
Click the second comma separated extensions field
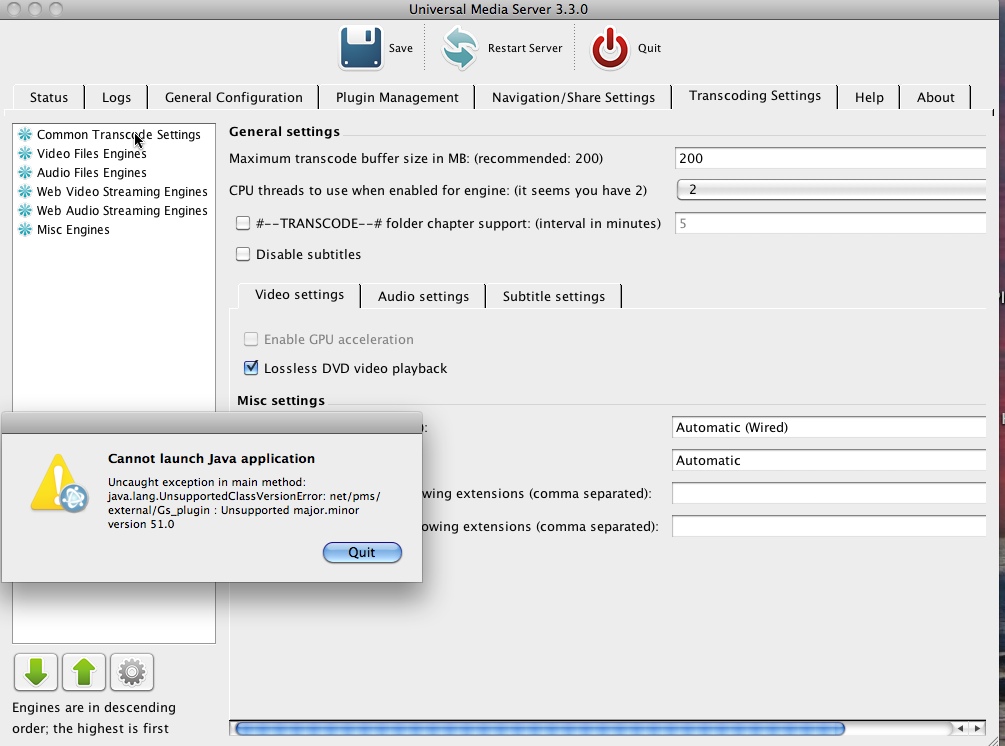[x=829, y=526]
